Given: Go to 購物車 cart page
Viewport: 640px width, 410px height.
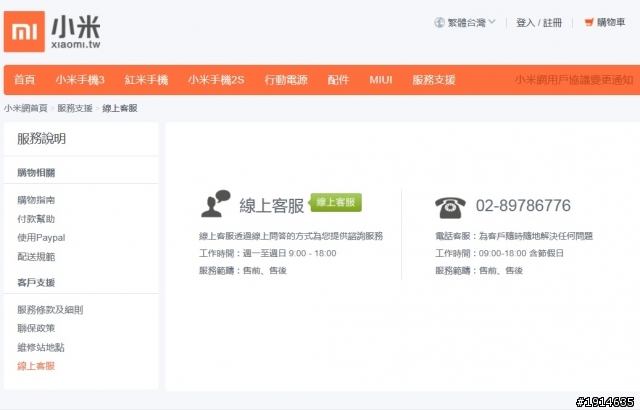Looking at the screenshot, I should tap(611, 22).
